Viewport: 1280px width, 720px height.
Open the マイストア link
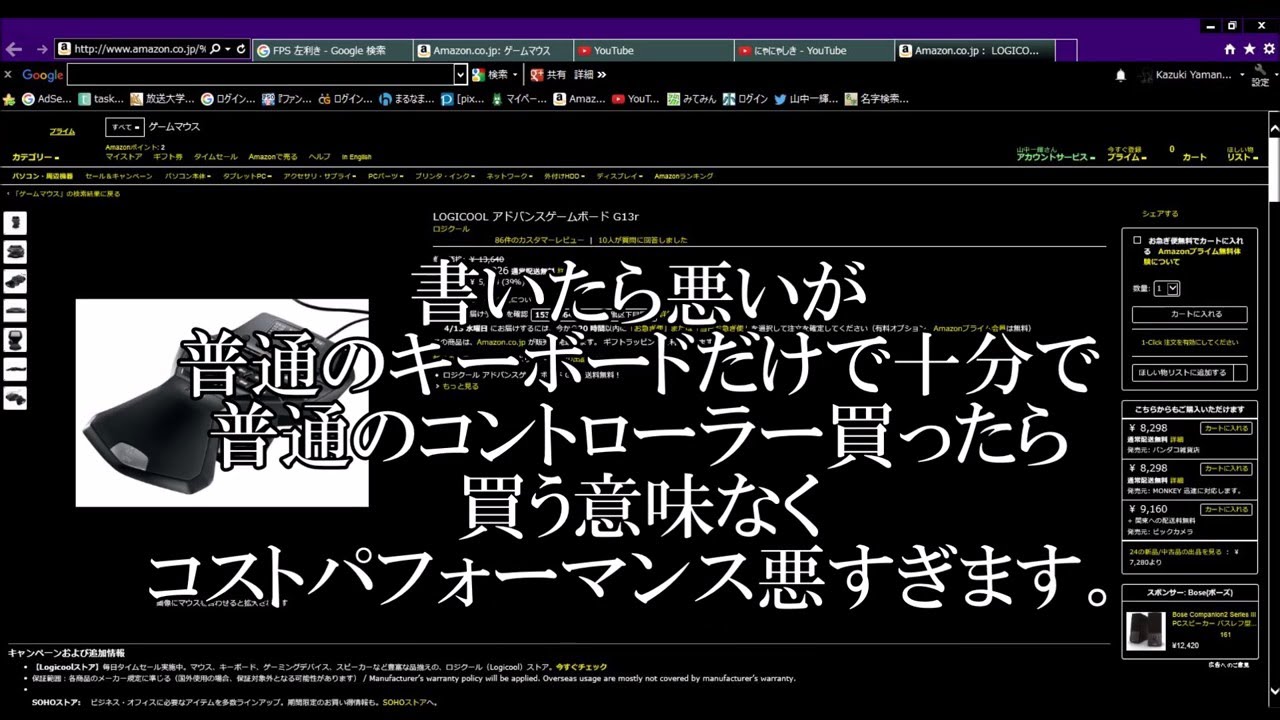124,157
